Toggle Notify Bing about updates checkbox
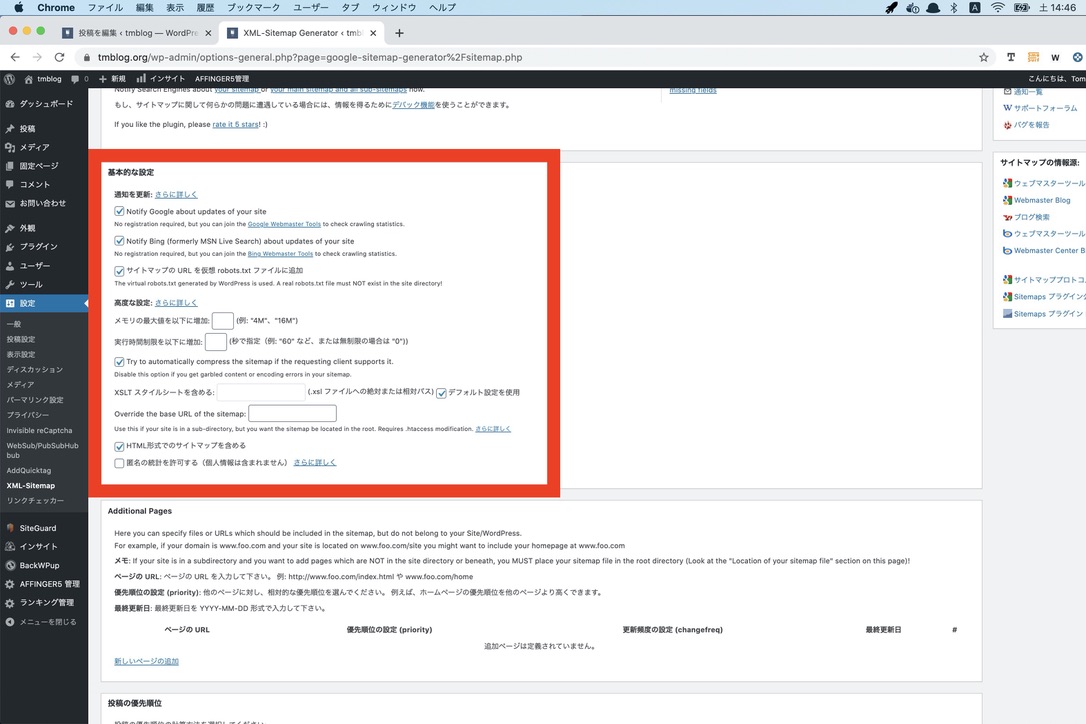1086x724 pixels. click(x=119, y=241)
